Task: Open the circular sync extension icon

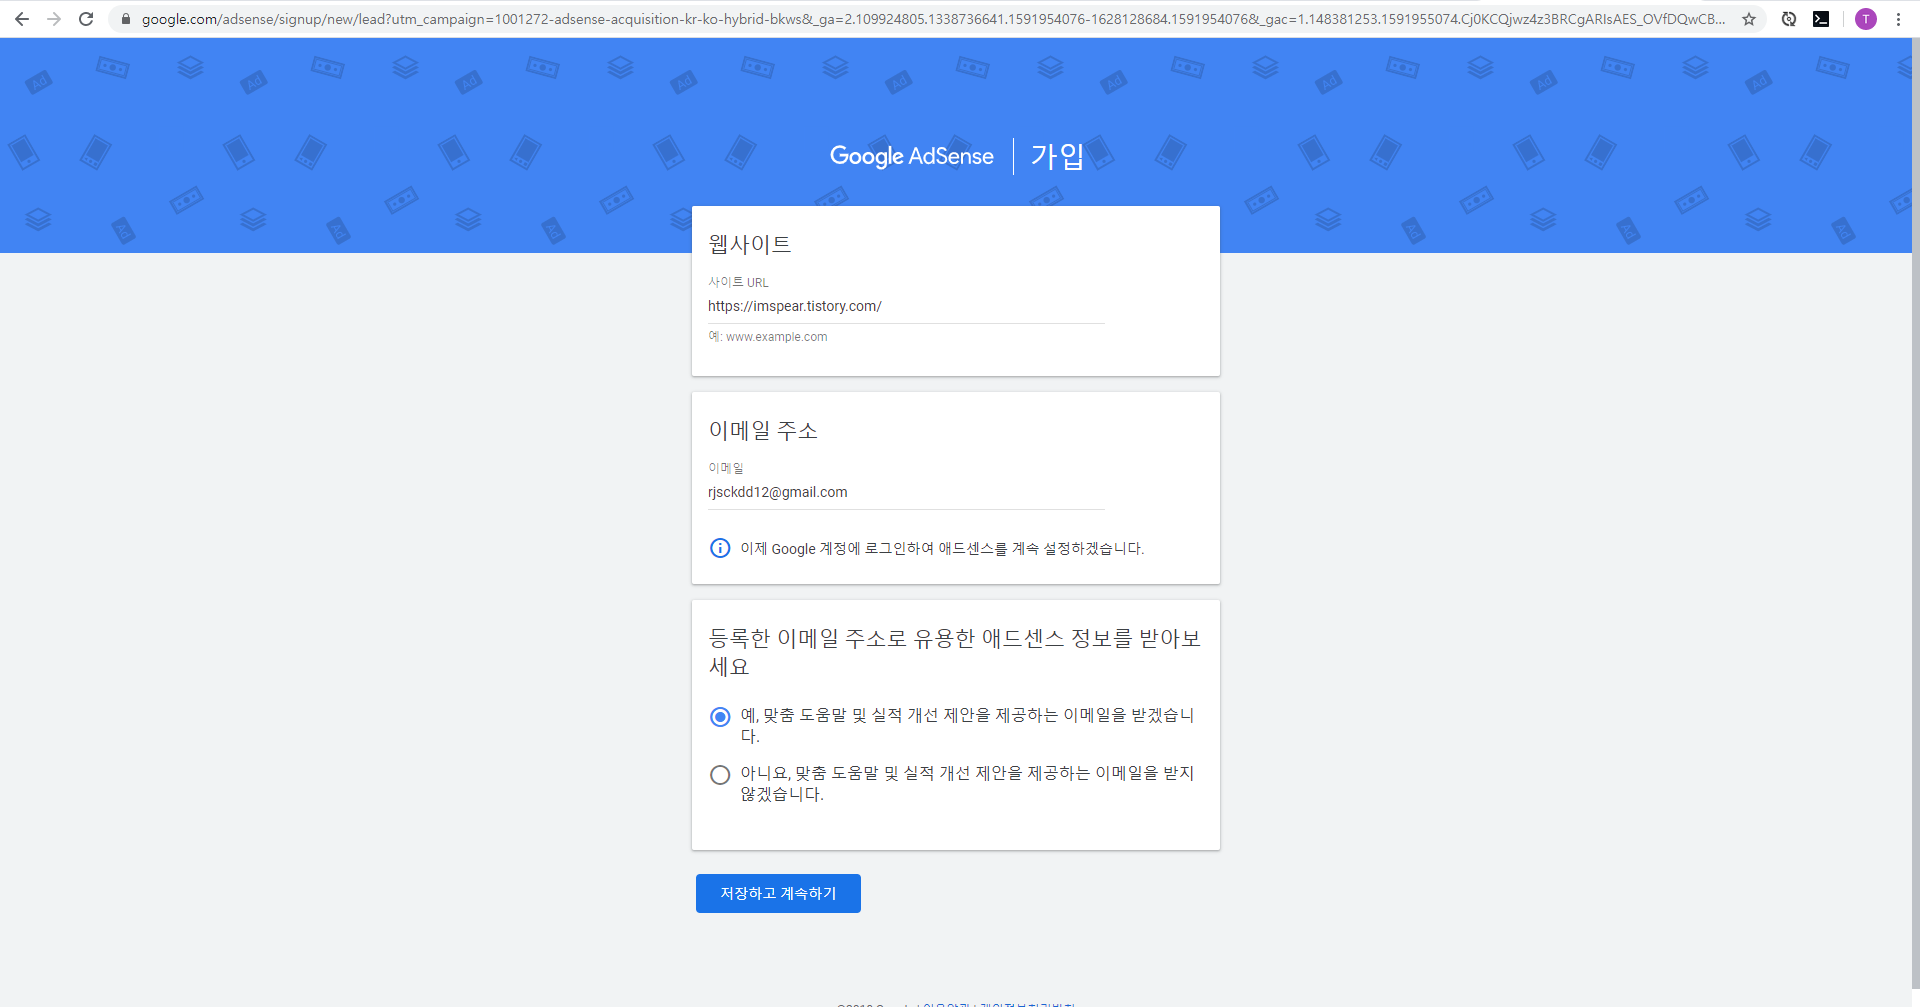Action: [x=1789, y=19]
